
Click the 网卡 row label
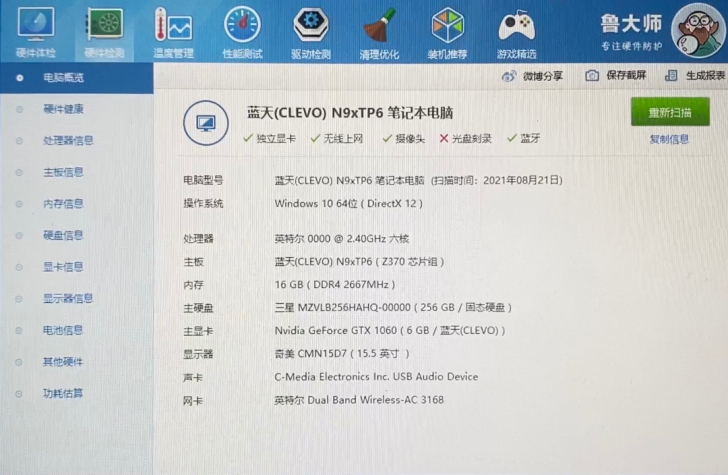(193, 400)
